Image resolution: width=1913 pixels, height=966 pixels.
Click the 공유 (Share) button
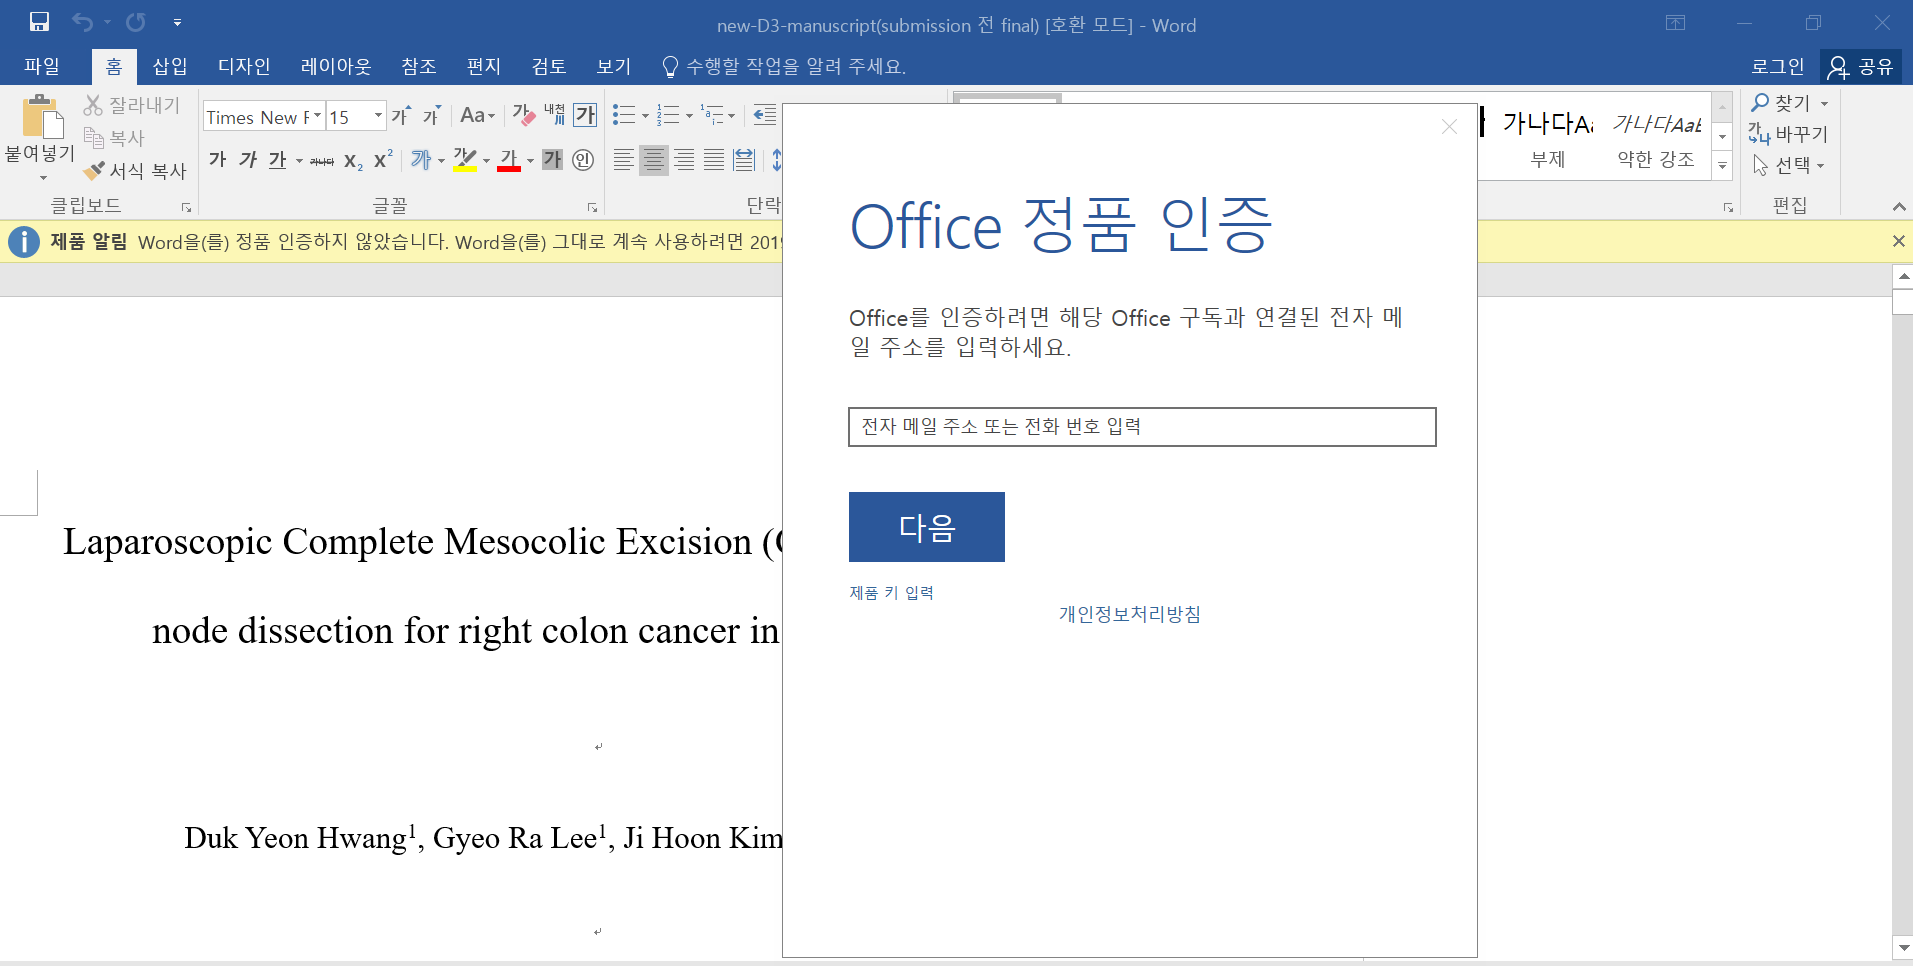coord(1861,66)
